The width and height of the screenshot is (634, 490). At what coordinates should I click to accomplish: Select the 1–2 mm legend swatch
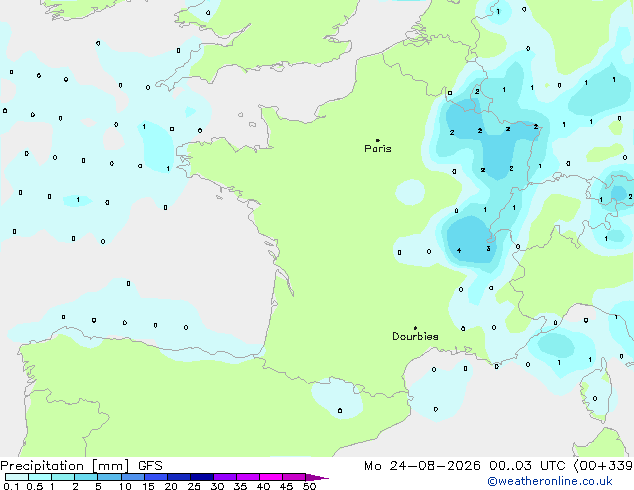[63, 477]
